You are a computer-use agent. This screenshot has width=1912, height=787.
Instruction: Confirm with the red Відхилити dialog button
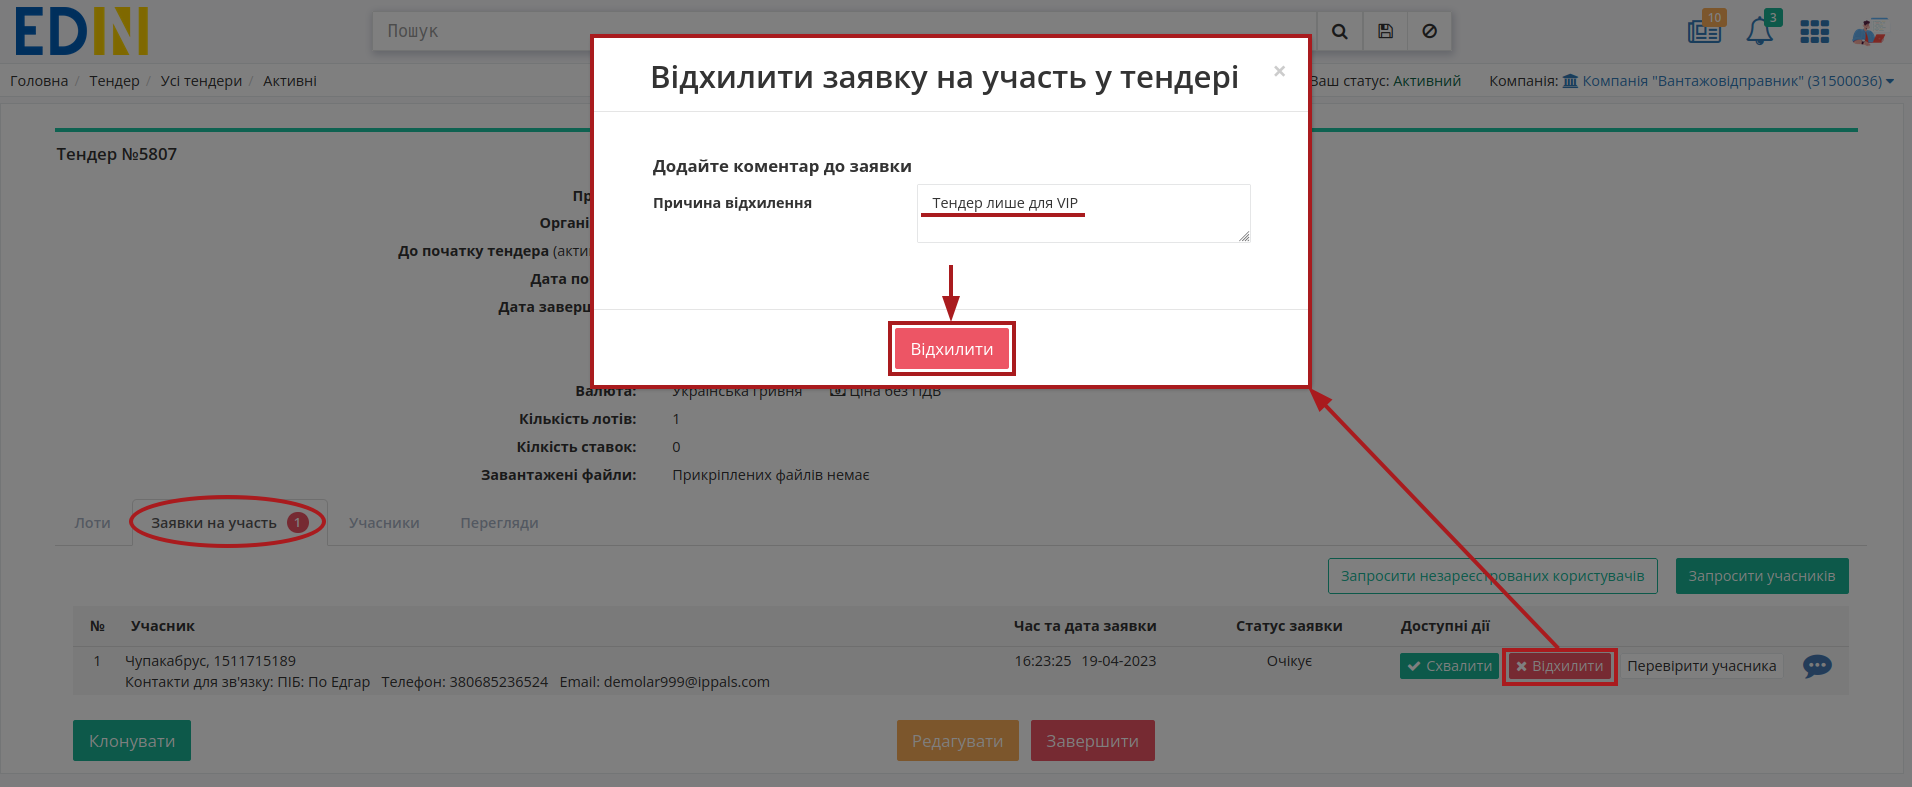[952, 349]
